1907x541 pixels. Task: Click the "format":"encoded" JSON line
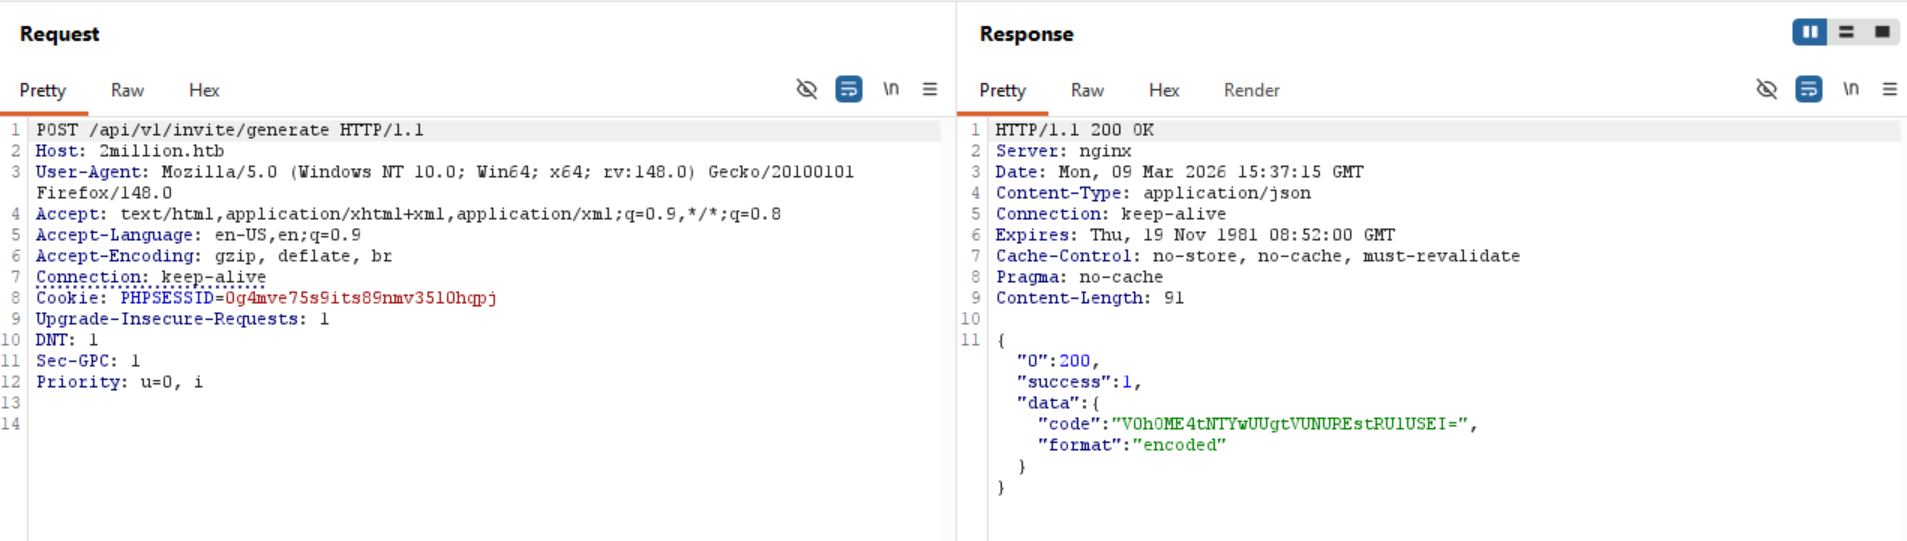click(1132, 445)
